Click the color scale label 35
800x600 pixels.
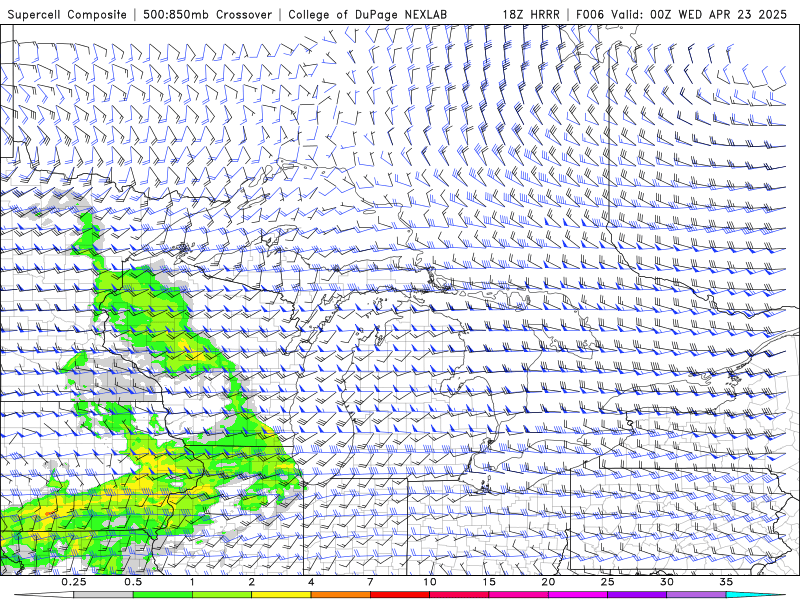tap(726, 582)
